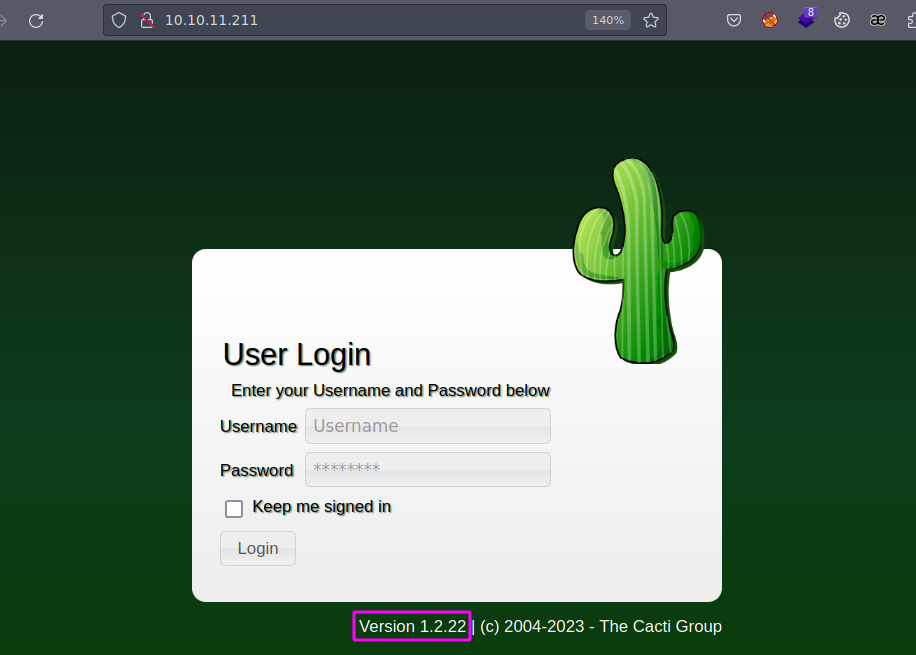
Task: Enable the Keep me signed in checkbox
Action: click(234, 508)
